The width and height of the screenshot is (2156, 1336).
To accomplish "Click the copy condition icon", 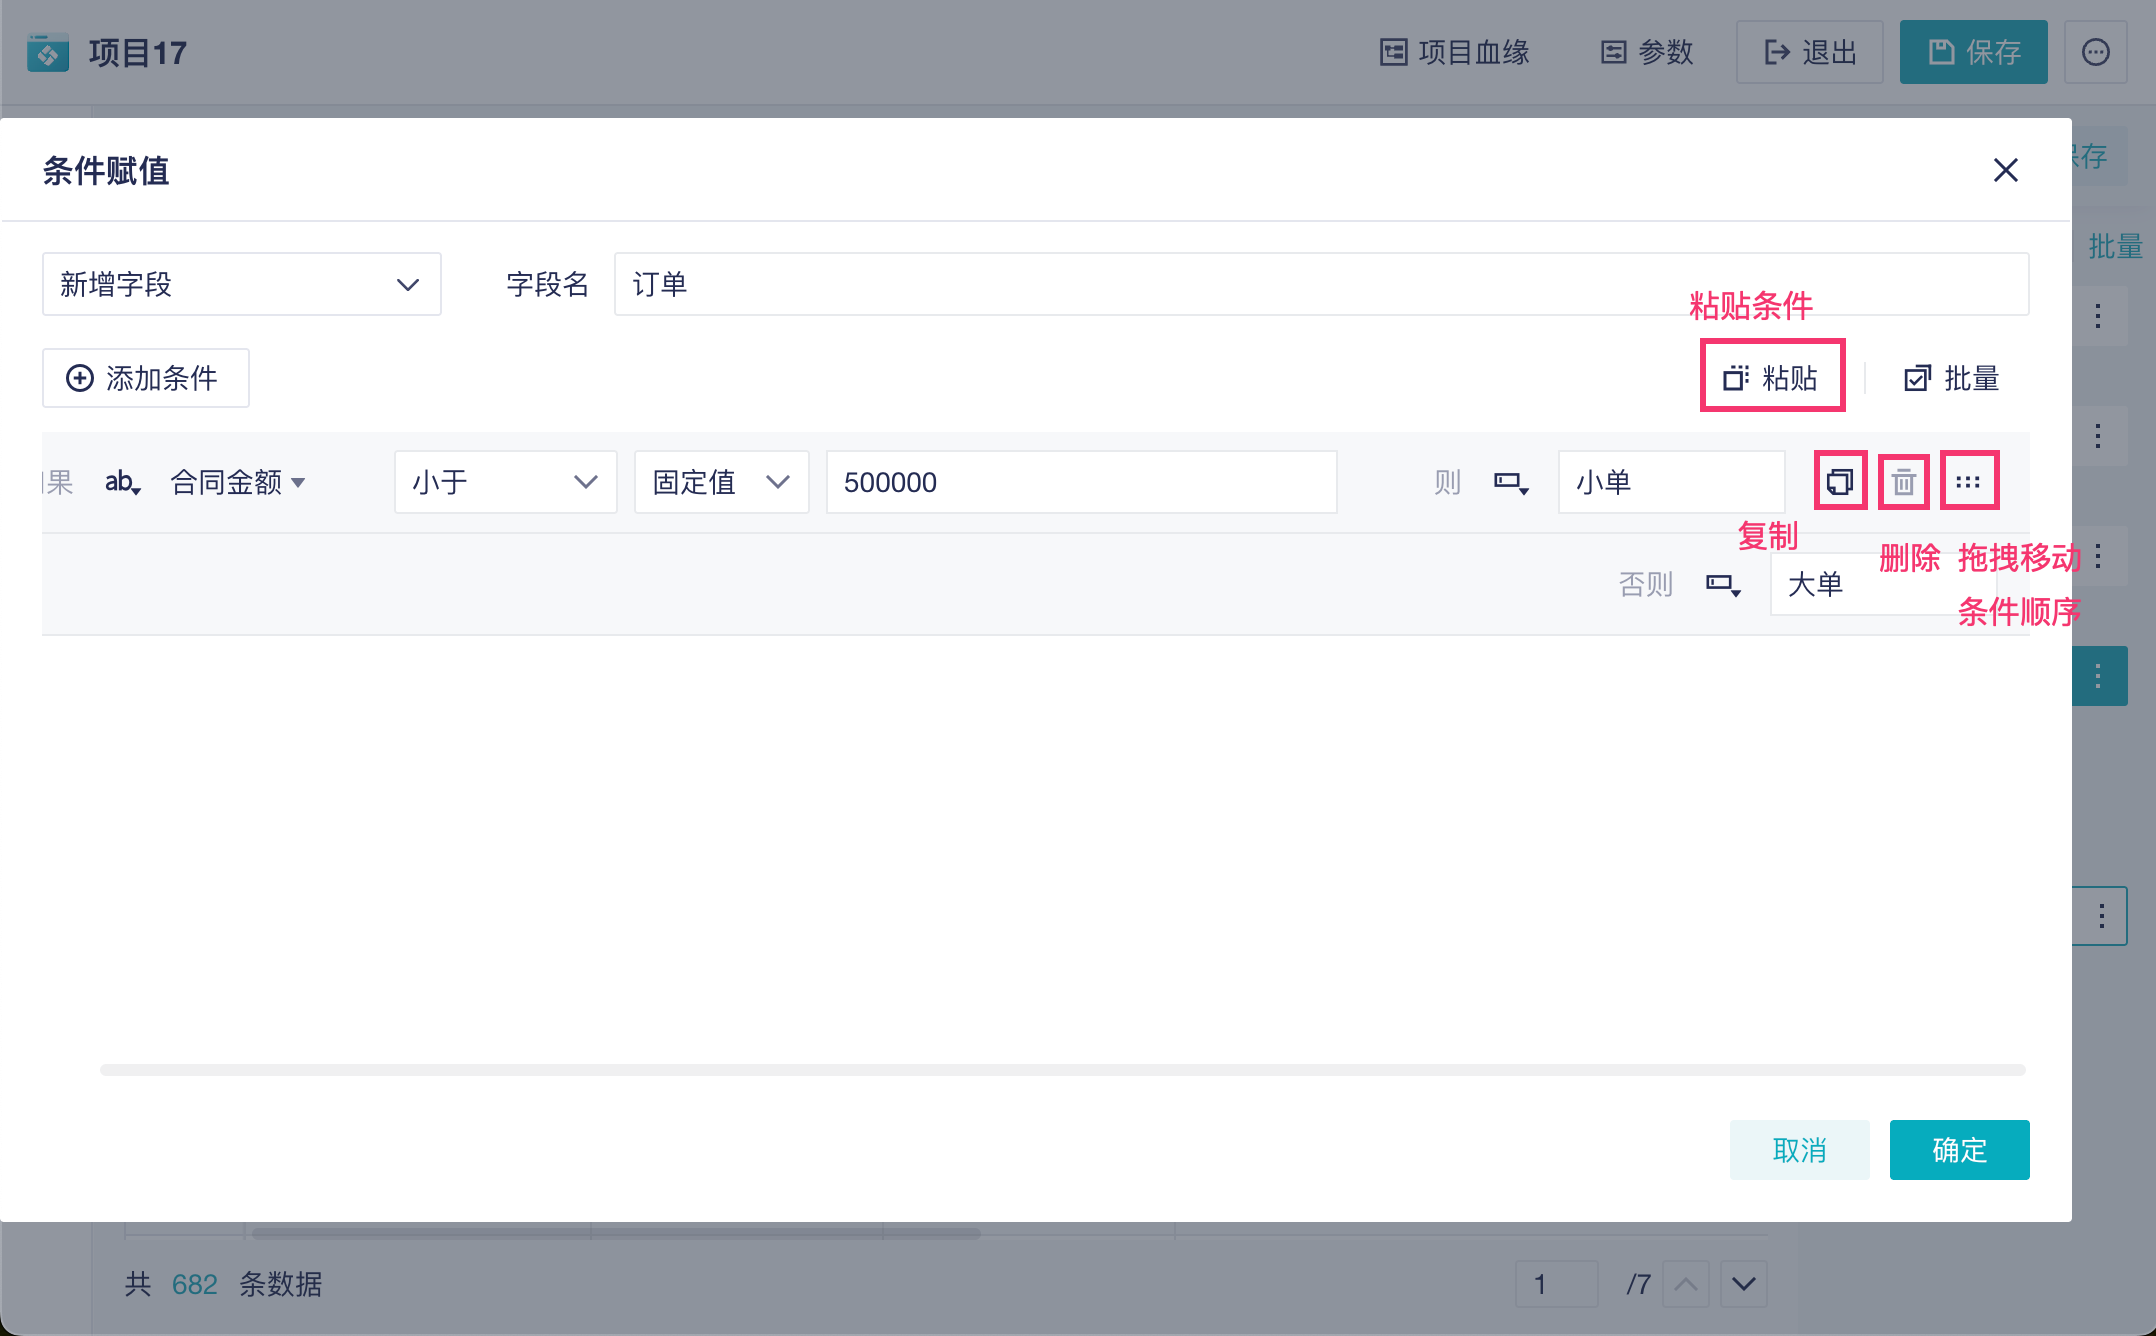I will pos(1840,482).
